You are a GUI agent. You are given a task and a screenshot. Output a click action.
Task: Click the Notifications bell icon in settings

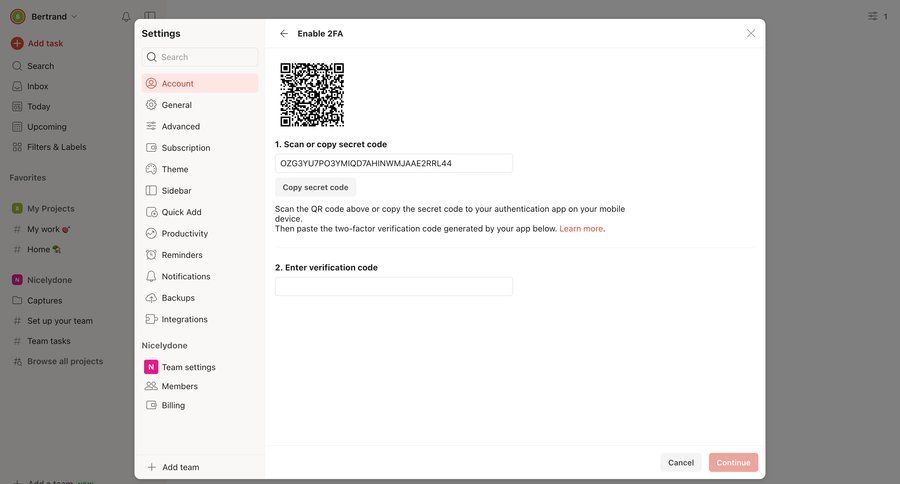151,276
